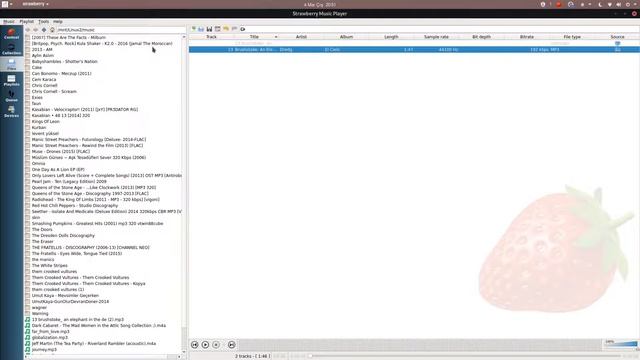Select the Babyshambles - Shotter's Nation folder
Image resolution: width=640 pixels, height=360 pixels.
[x=64, y=62]
